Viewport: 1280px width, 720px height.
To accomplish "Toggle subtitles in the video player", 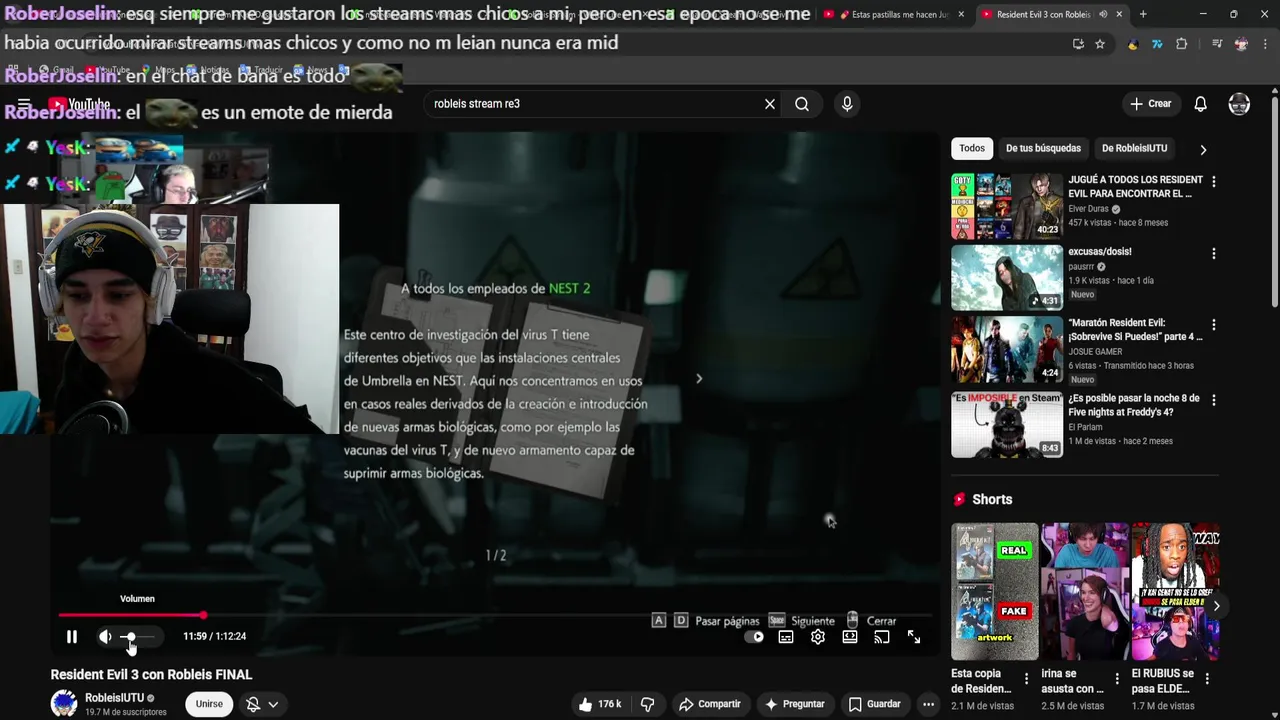I will point(786,637).
